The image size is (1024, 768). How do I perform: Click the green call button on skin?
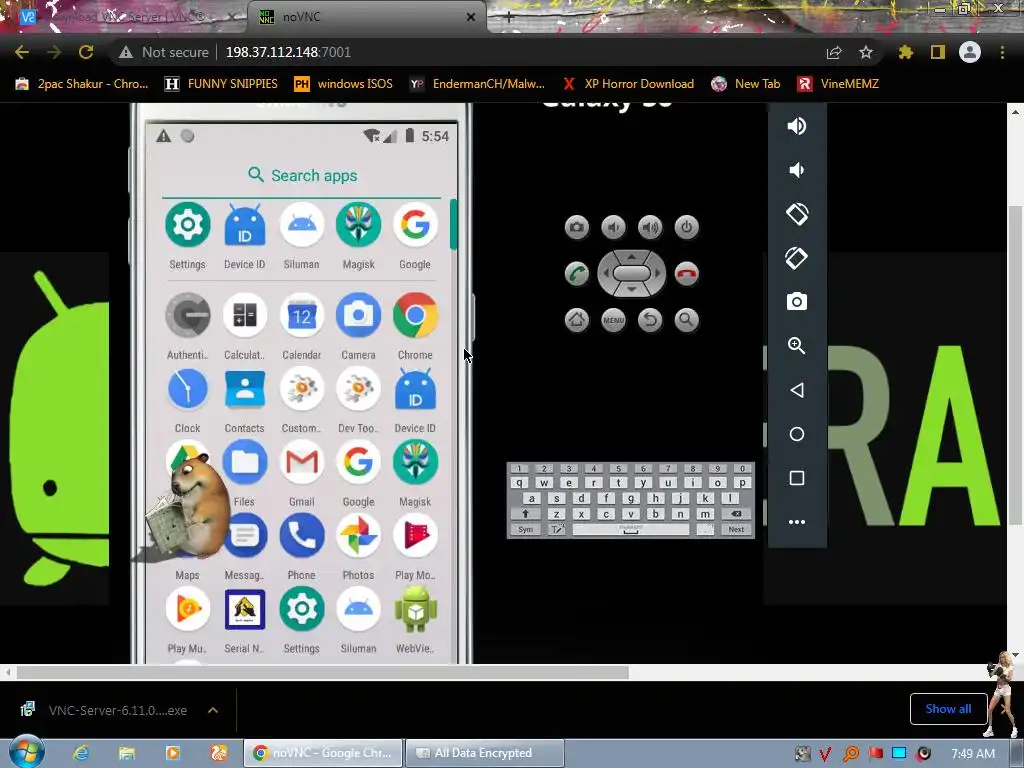(577, 274)
